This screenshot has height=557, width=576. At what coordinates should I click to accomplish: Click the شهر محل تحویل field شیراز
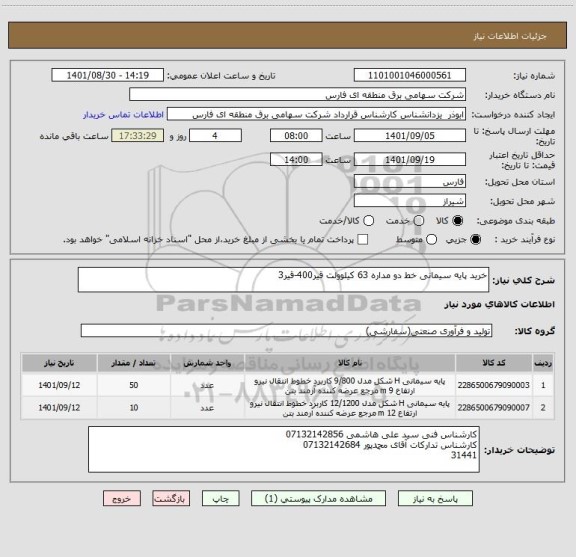tap(410, 201)
